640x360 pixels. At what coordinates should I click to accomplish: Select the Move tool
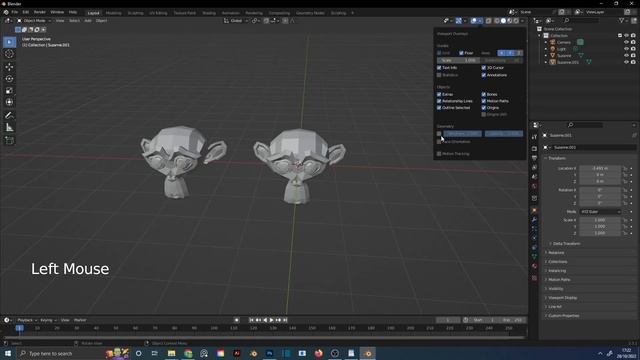(x=9, y=67)
